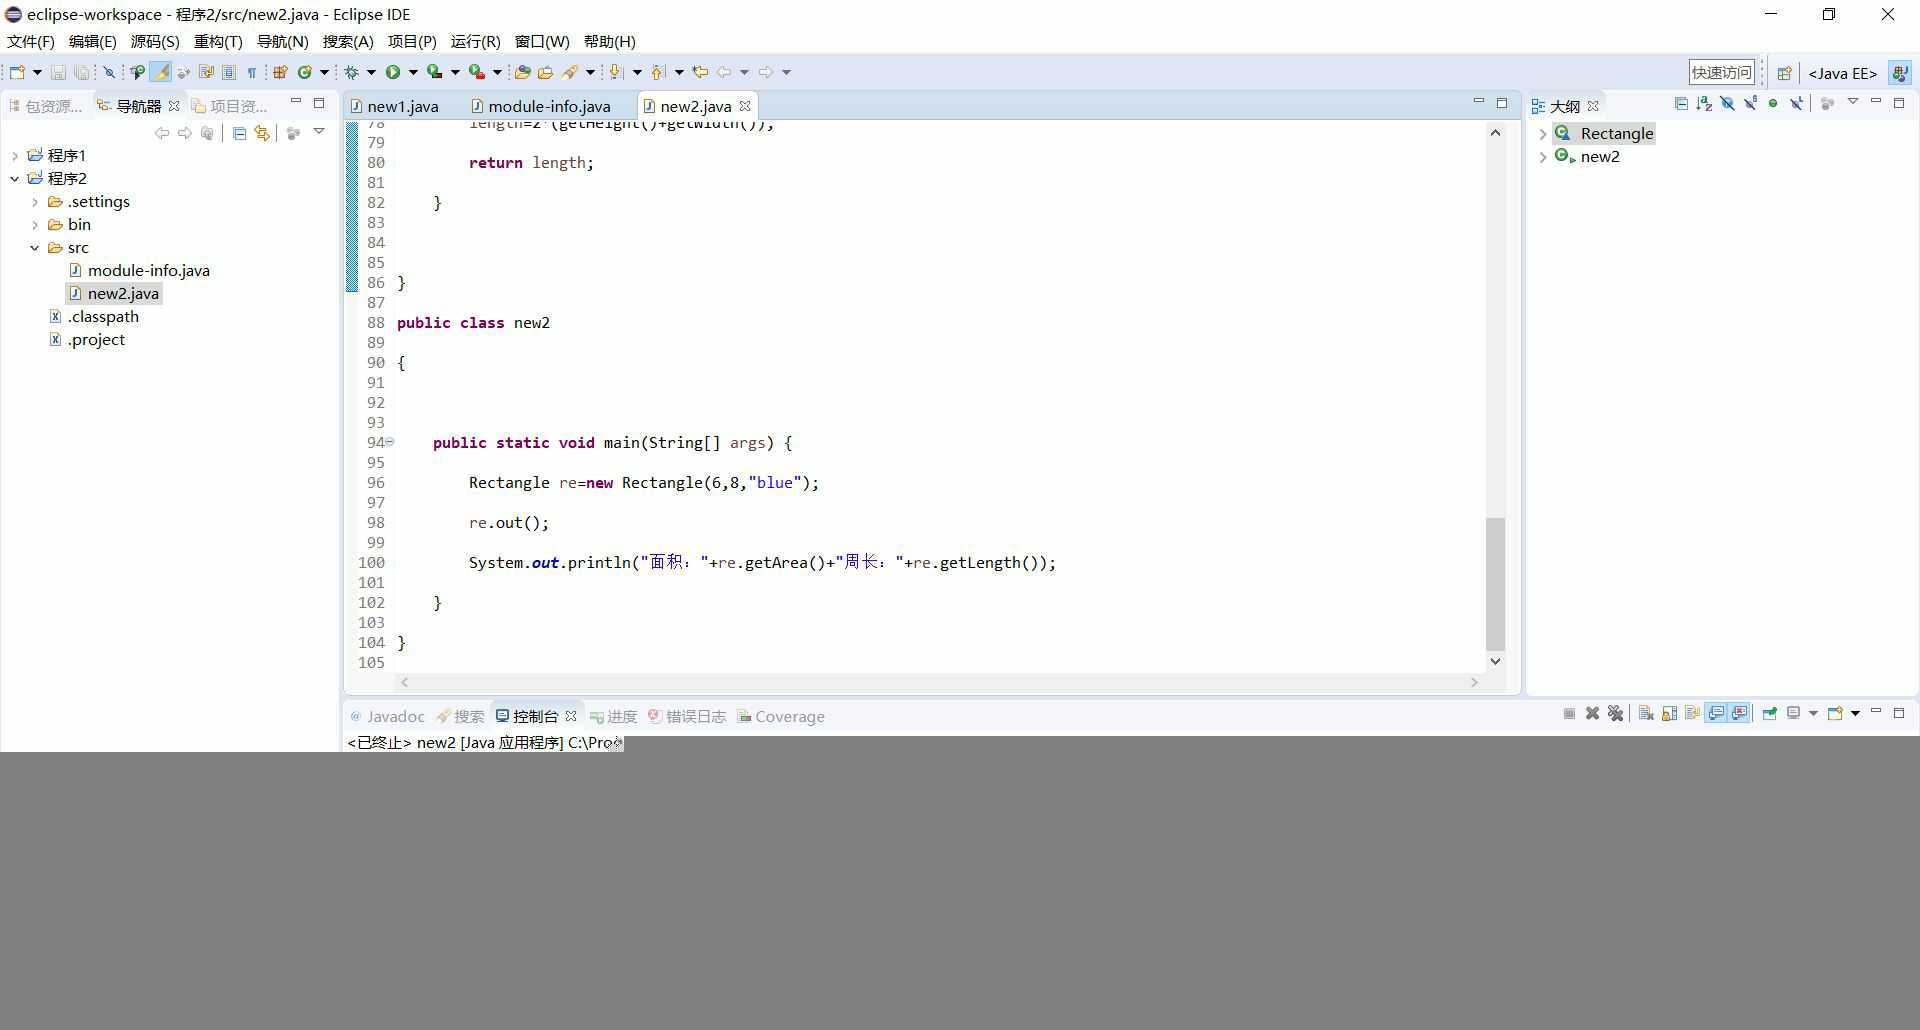The image size is (1920, 1030).
Task: Toggle Hide Non-Public Members in Outline
Action: 1773,104
